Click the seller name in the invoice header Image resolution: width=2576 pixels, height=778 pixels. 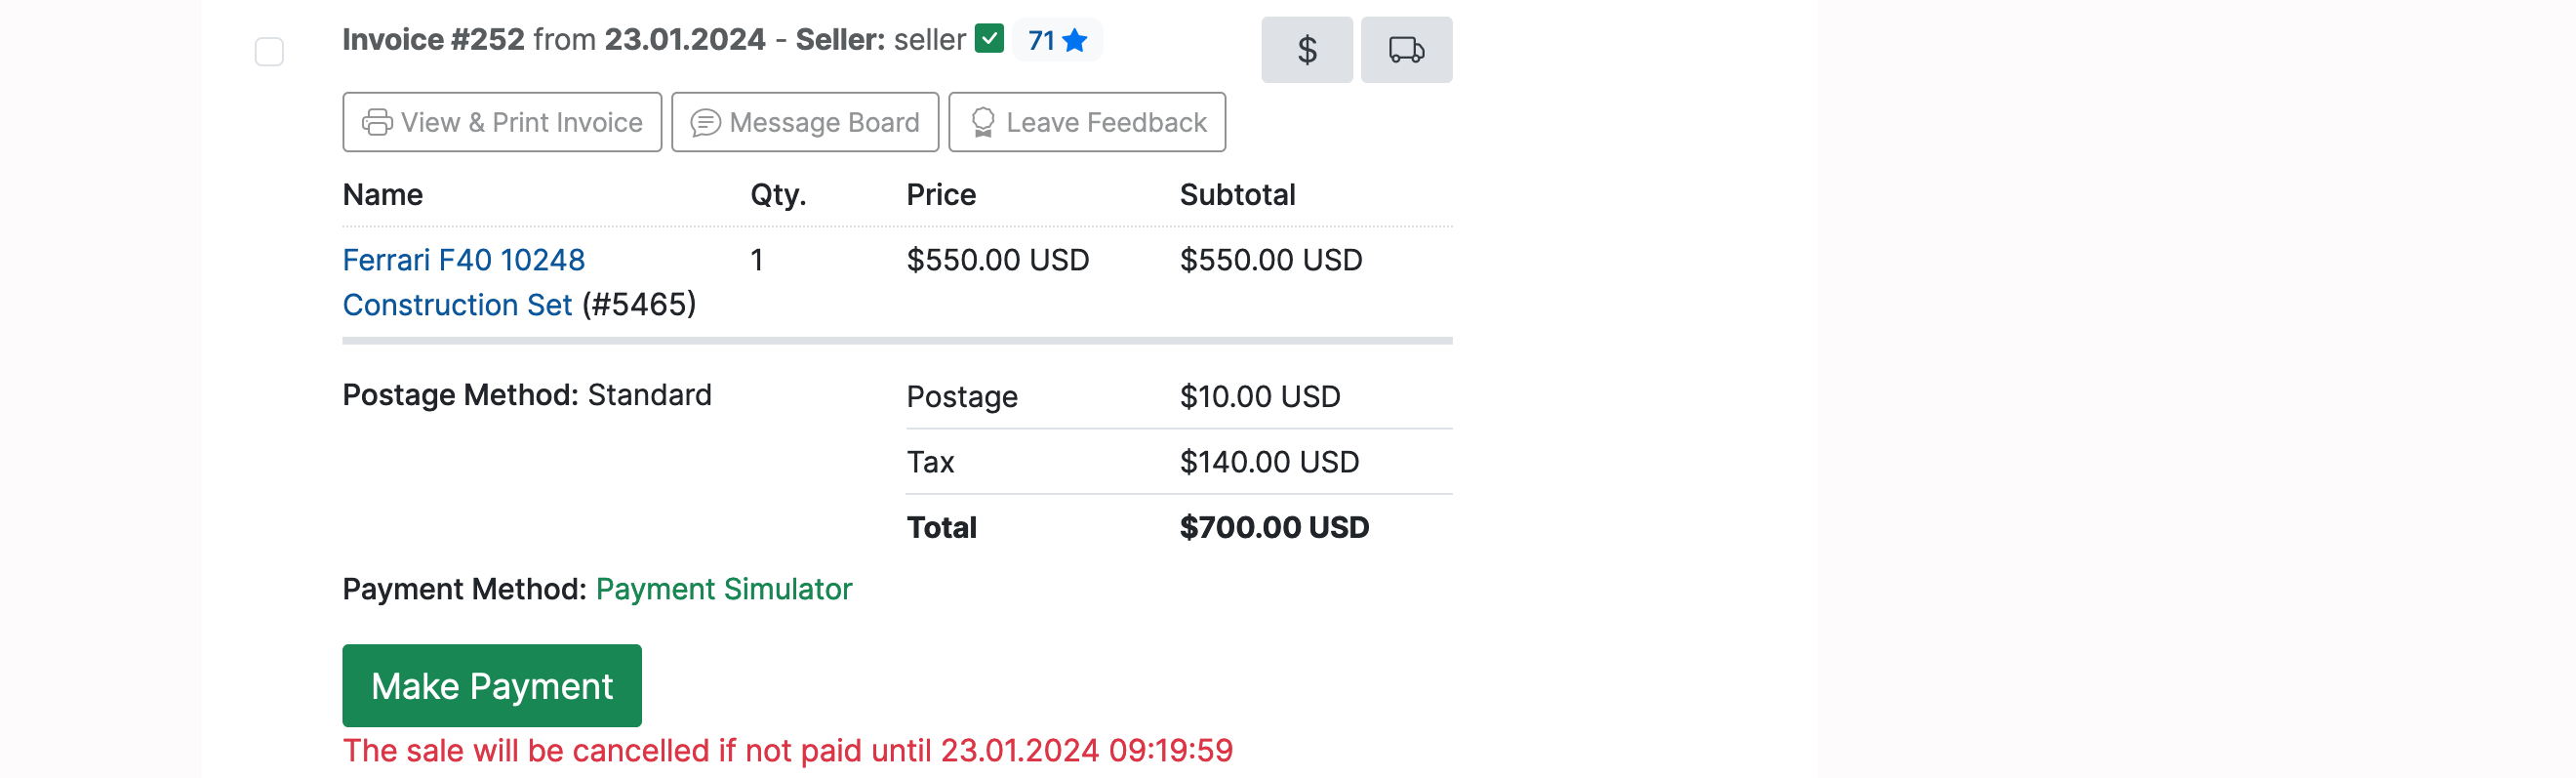929,40
